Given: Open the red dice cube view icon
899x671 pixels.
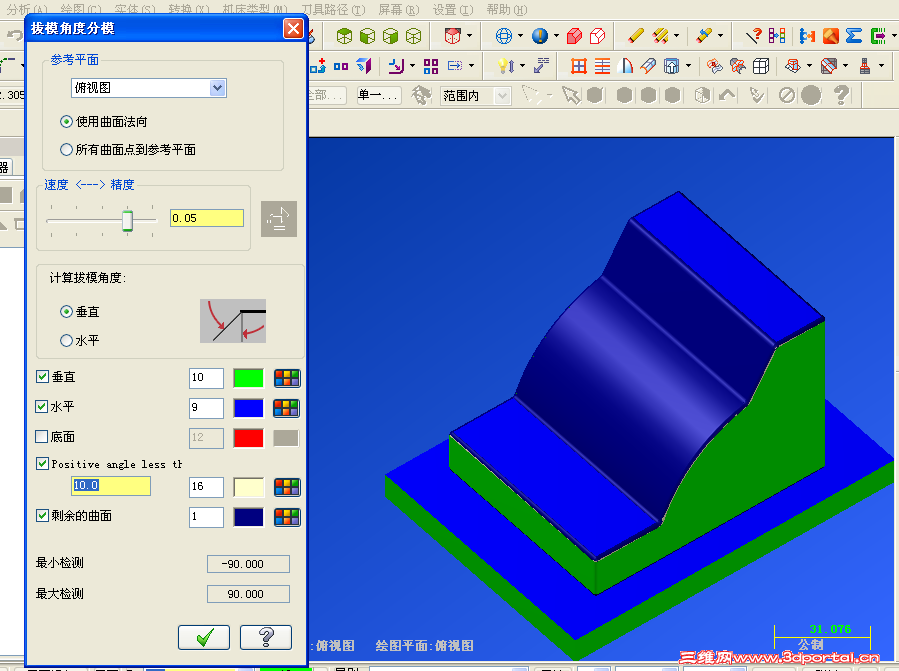Looking at the screenshot, I should coord(453,36).
